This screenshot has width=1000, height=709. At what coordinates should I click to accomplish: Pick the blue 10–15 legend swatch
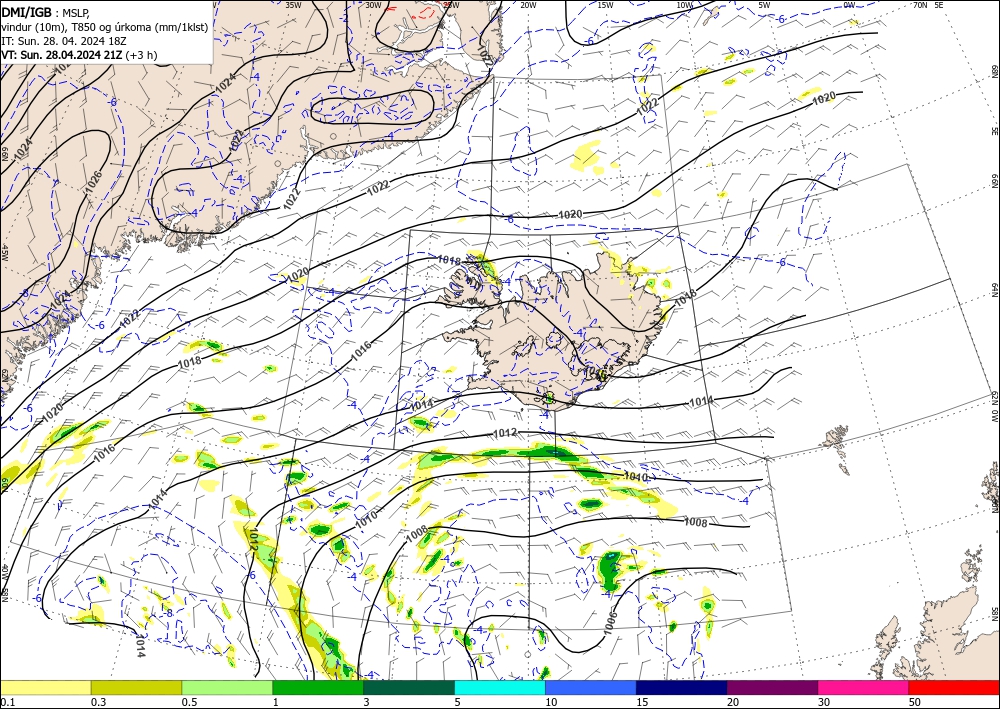[591, 687]
